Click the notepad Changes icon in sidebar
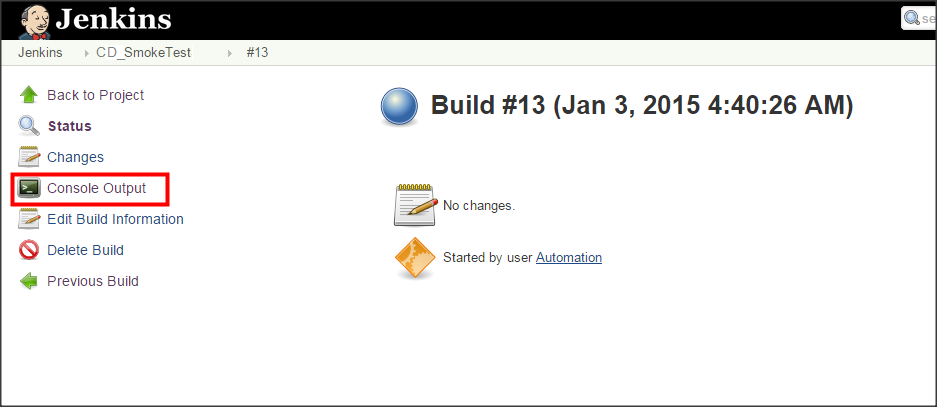The width and height of the screenshot is (937, 407). pos(29,157)
